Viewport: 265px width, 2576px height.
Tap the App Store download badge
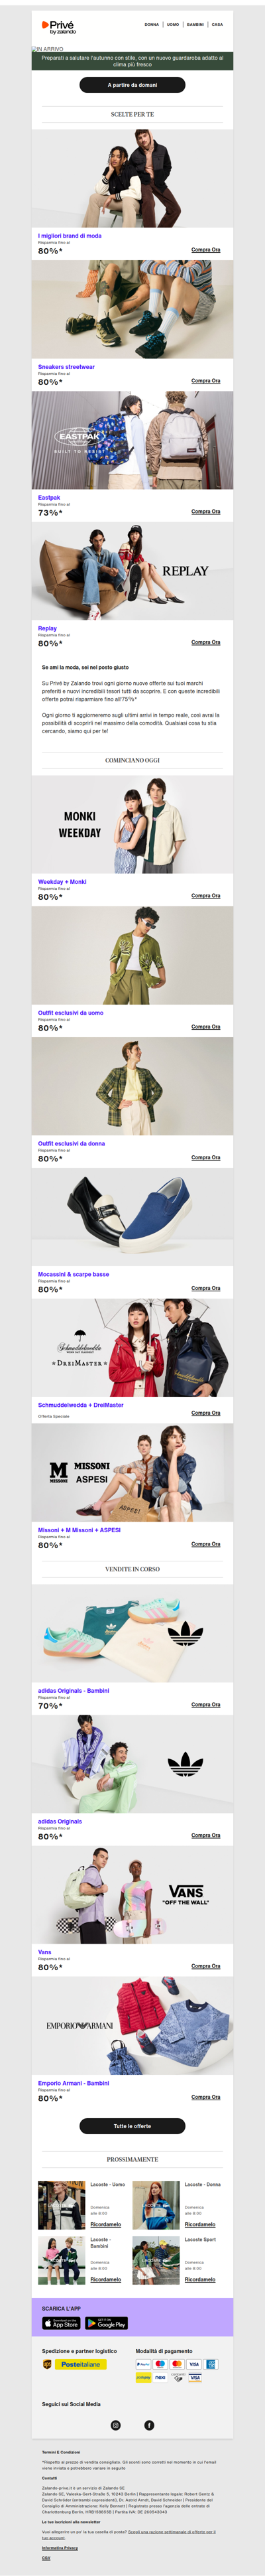coord(61,2323)
